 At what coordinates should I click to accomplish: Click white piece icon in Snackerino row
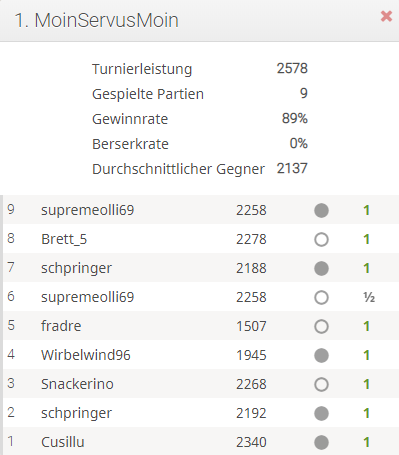[321, 384]
